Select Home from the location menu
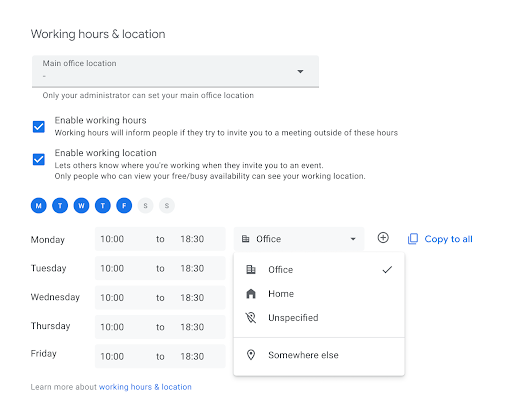Viewport: 512px width, 396px height. pos(319,294)
